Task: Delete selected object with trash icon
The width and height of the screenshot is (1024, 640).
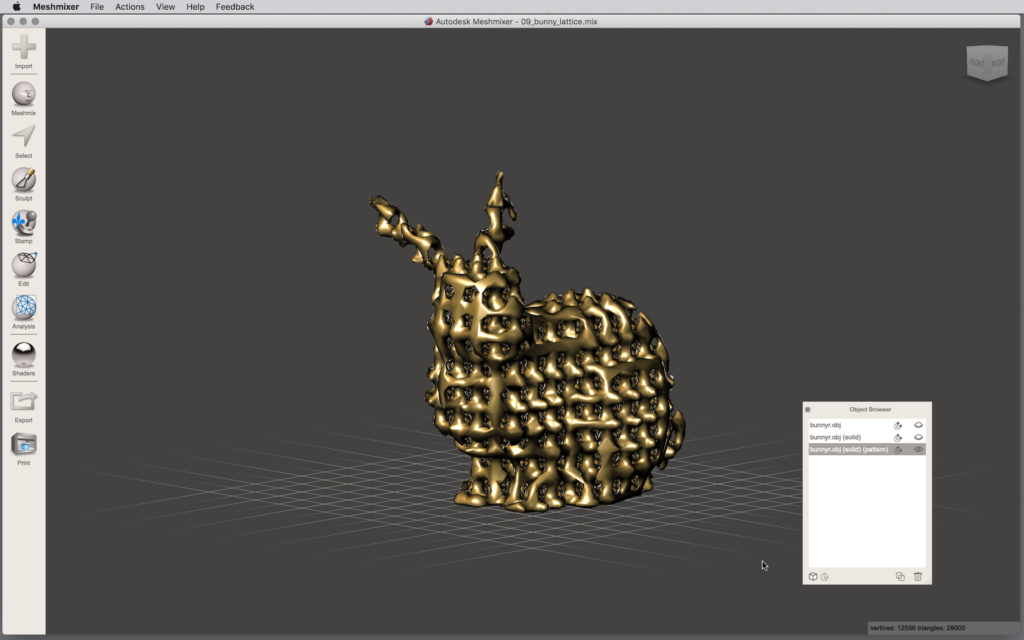Action: pyautogui.click(x=918, y=576)
